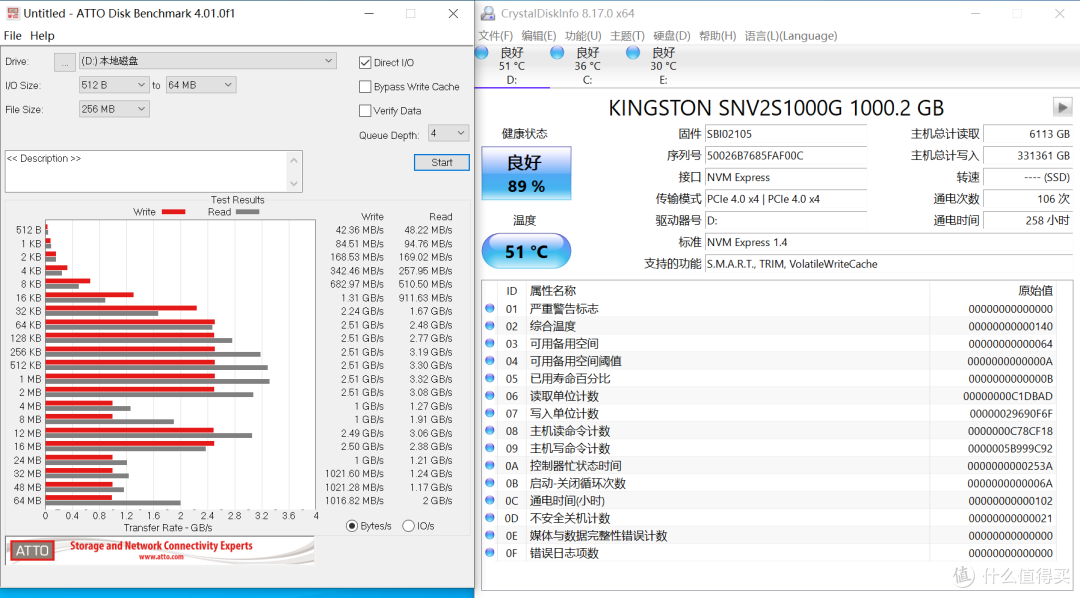The image size is (1080, 598).
Task: Click the status dot of attribute 0B
Action: (490, 482)
